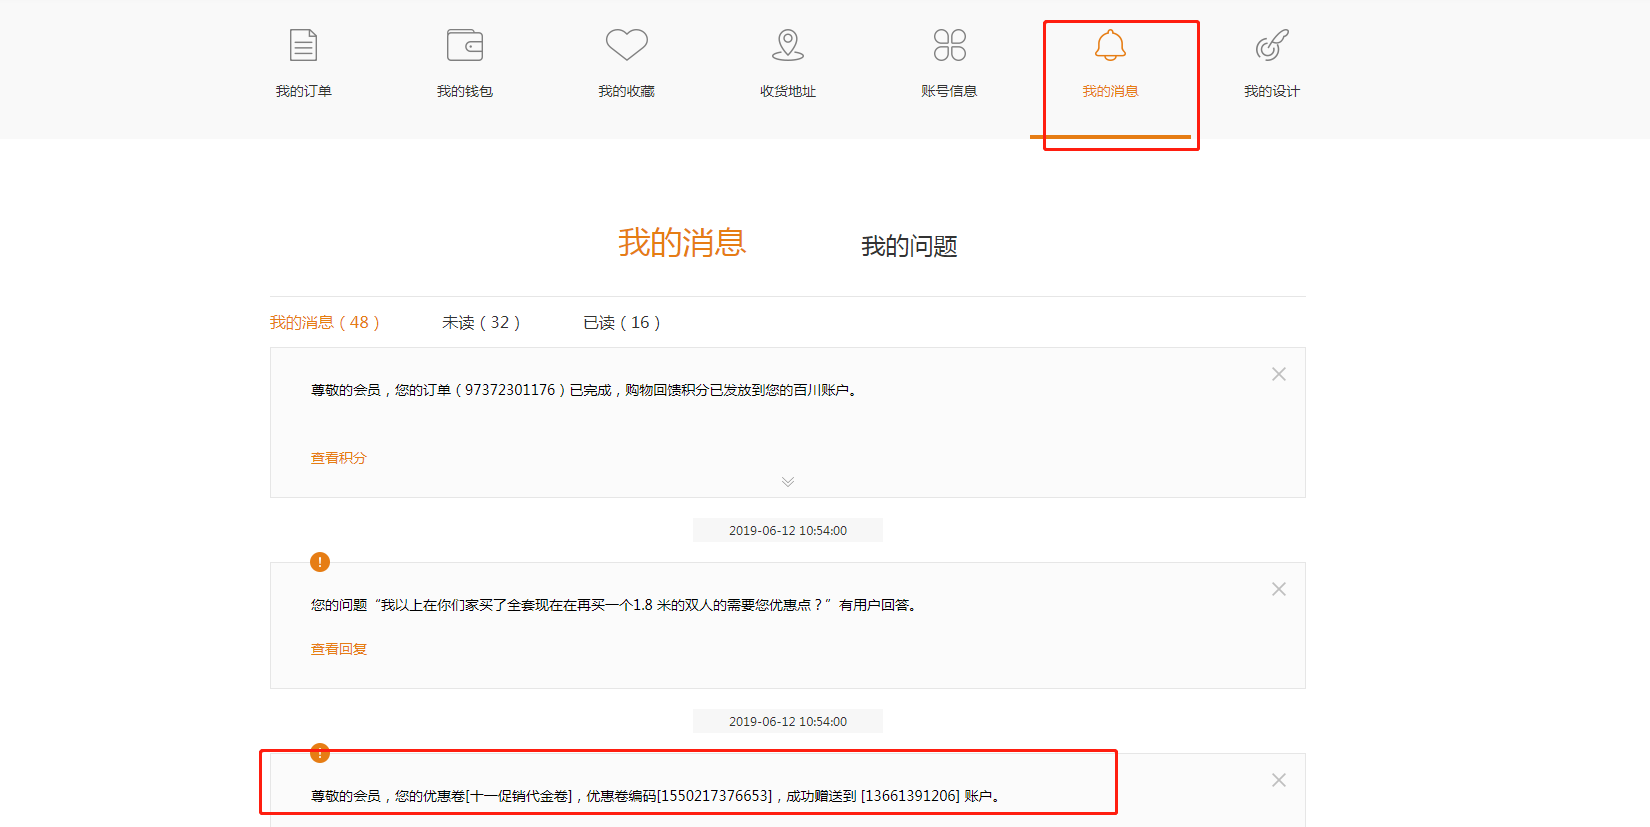The image size is (1650, 827).
Task: Expand the order completion message chevron
Action: 788,482
